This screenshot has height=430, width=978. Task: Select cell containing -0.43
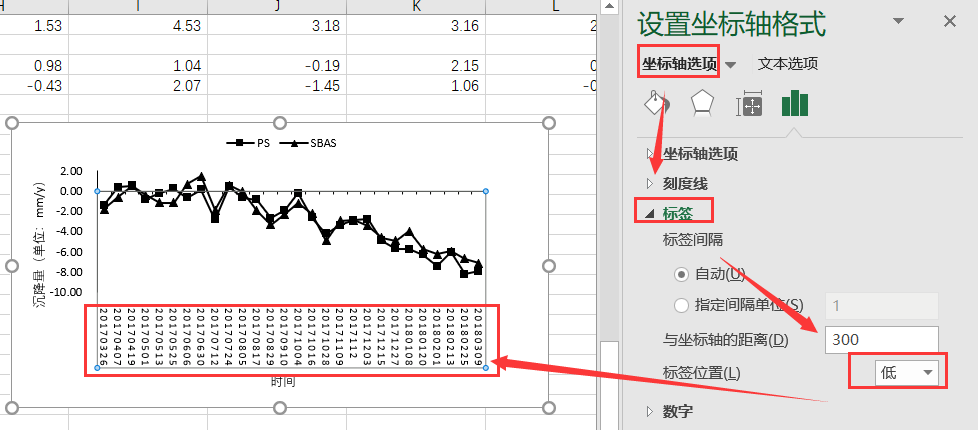(x=34, y=86)
